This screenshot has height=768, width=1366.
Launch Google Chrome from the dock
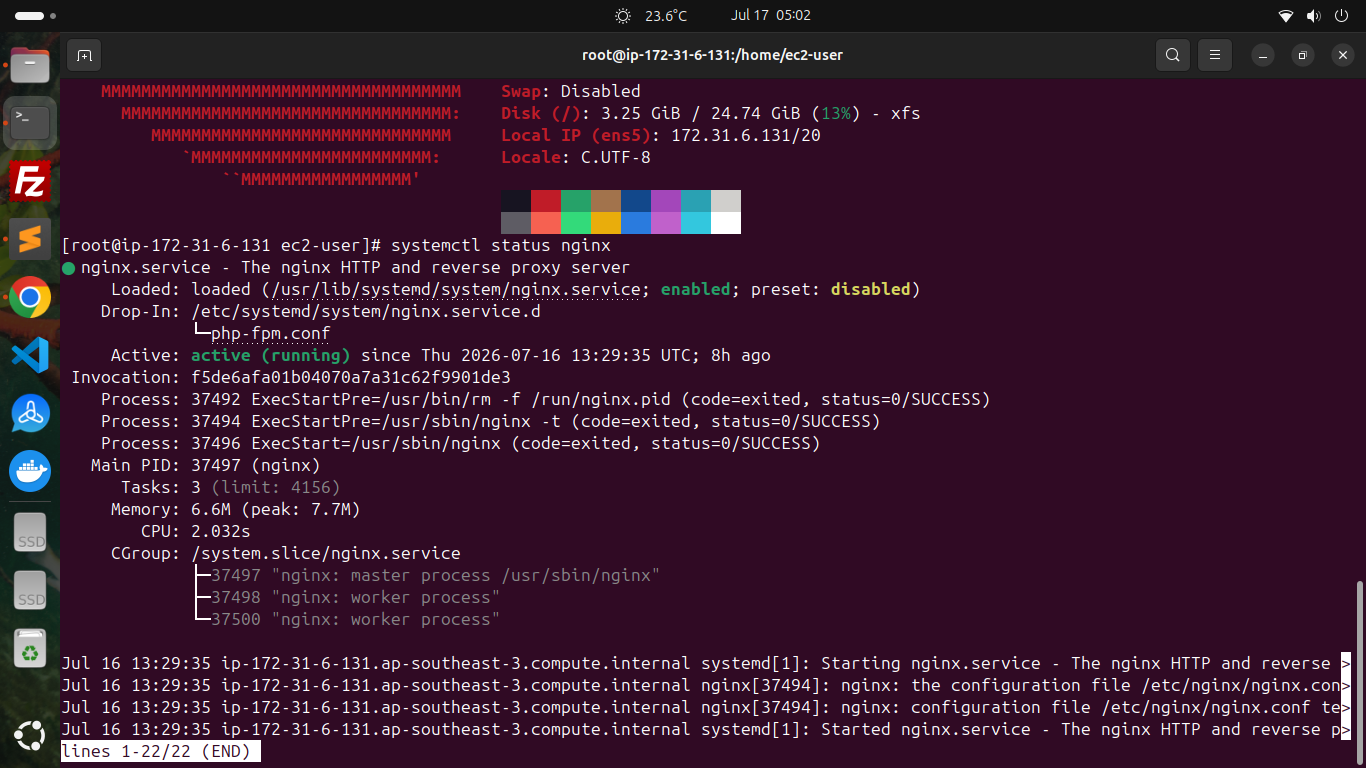30,297
